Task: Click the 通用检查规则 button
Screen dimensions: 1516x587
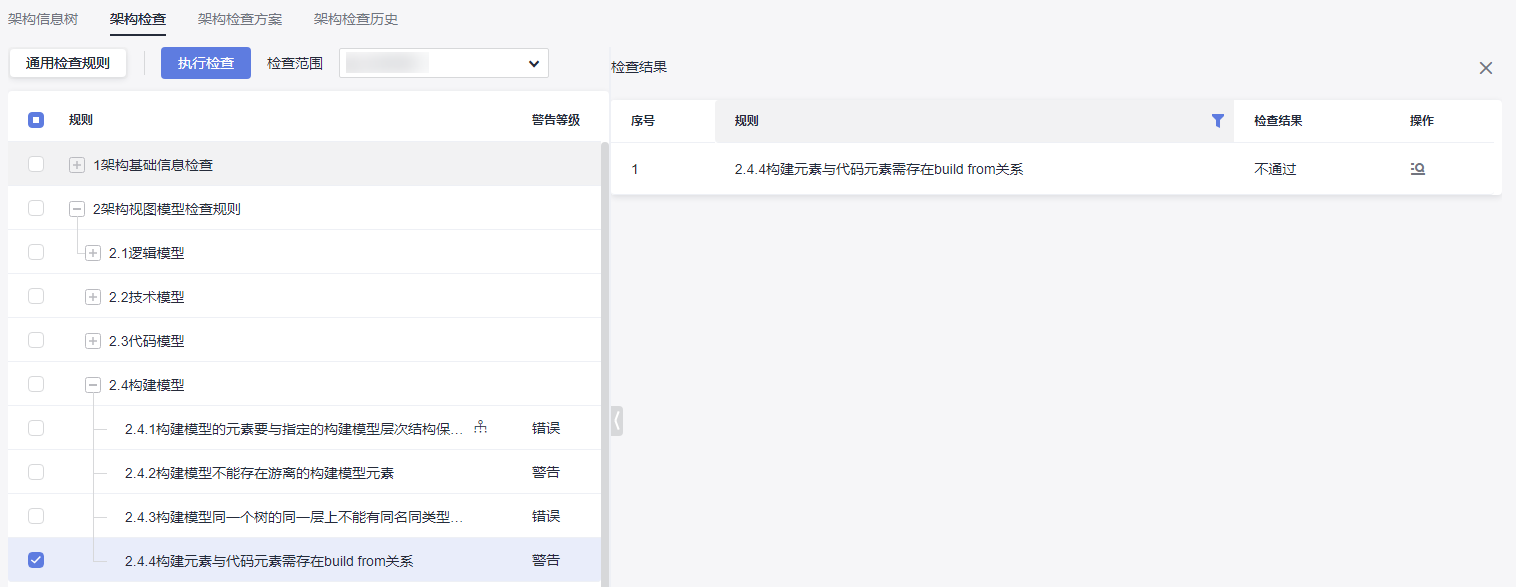Action: (68, 63)
